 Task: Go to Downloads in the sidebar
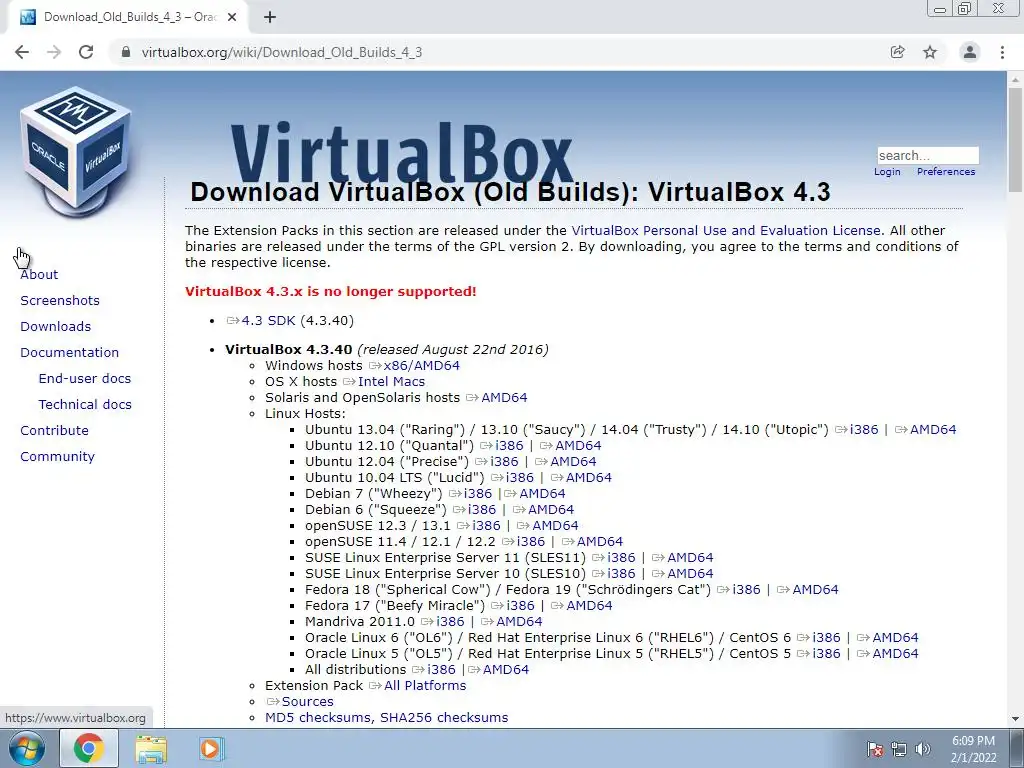click(x=56, y=327)
